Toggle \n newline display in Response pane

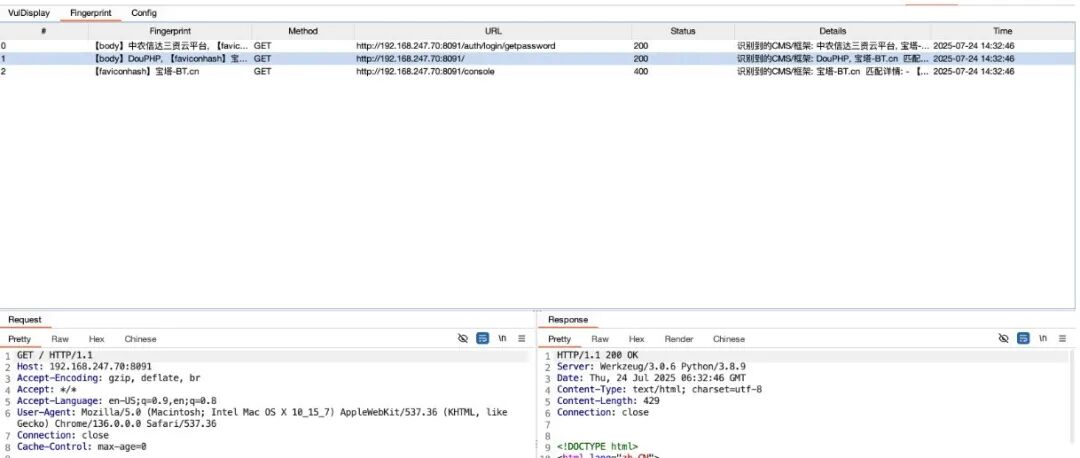(x=1043, y=338)
